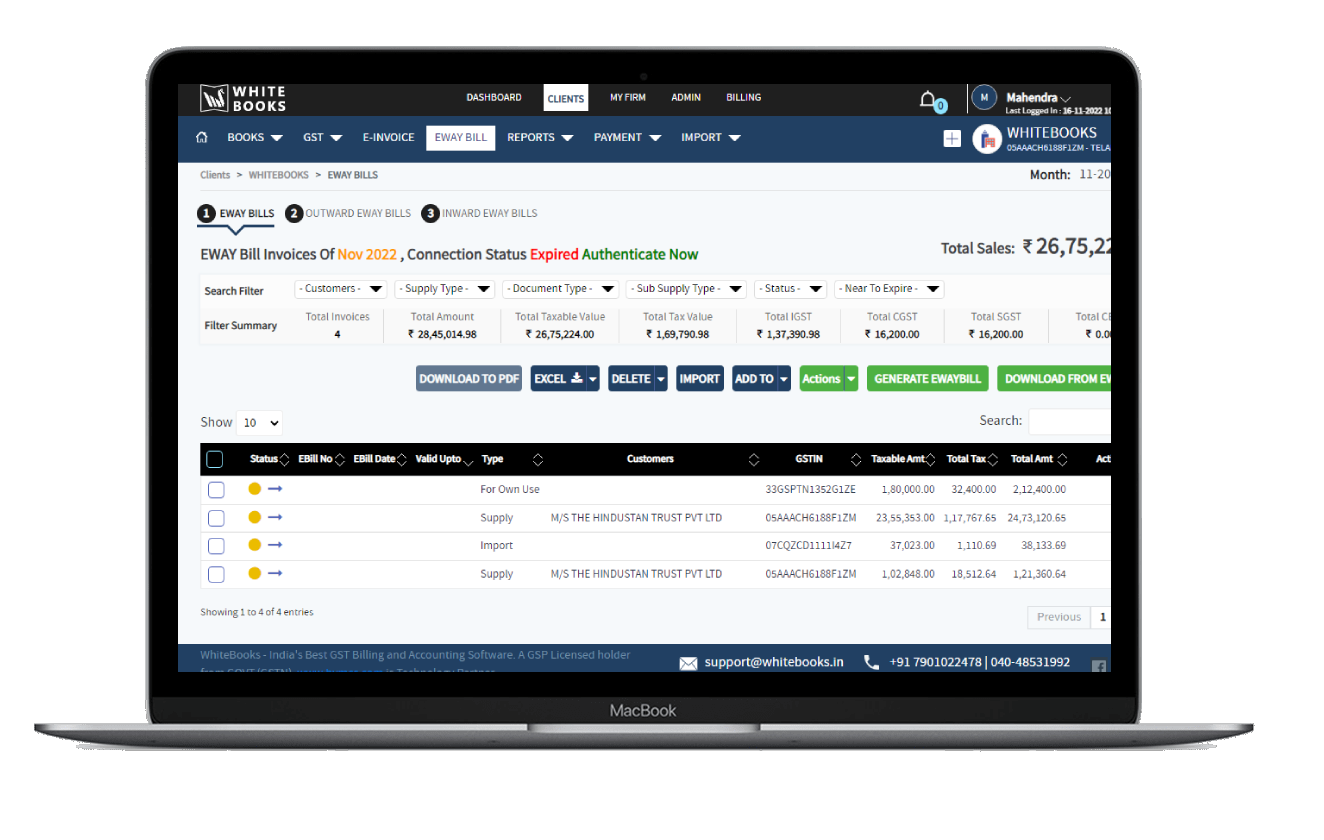The width and height of the screenshot is (1324, 840).
Task: Click the Generate Ewaybill button
Action: [927, 379]
